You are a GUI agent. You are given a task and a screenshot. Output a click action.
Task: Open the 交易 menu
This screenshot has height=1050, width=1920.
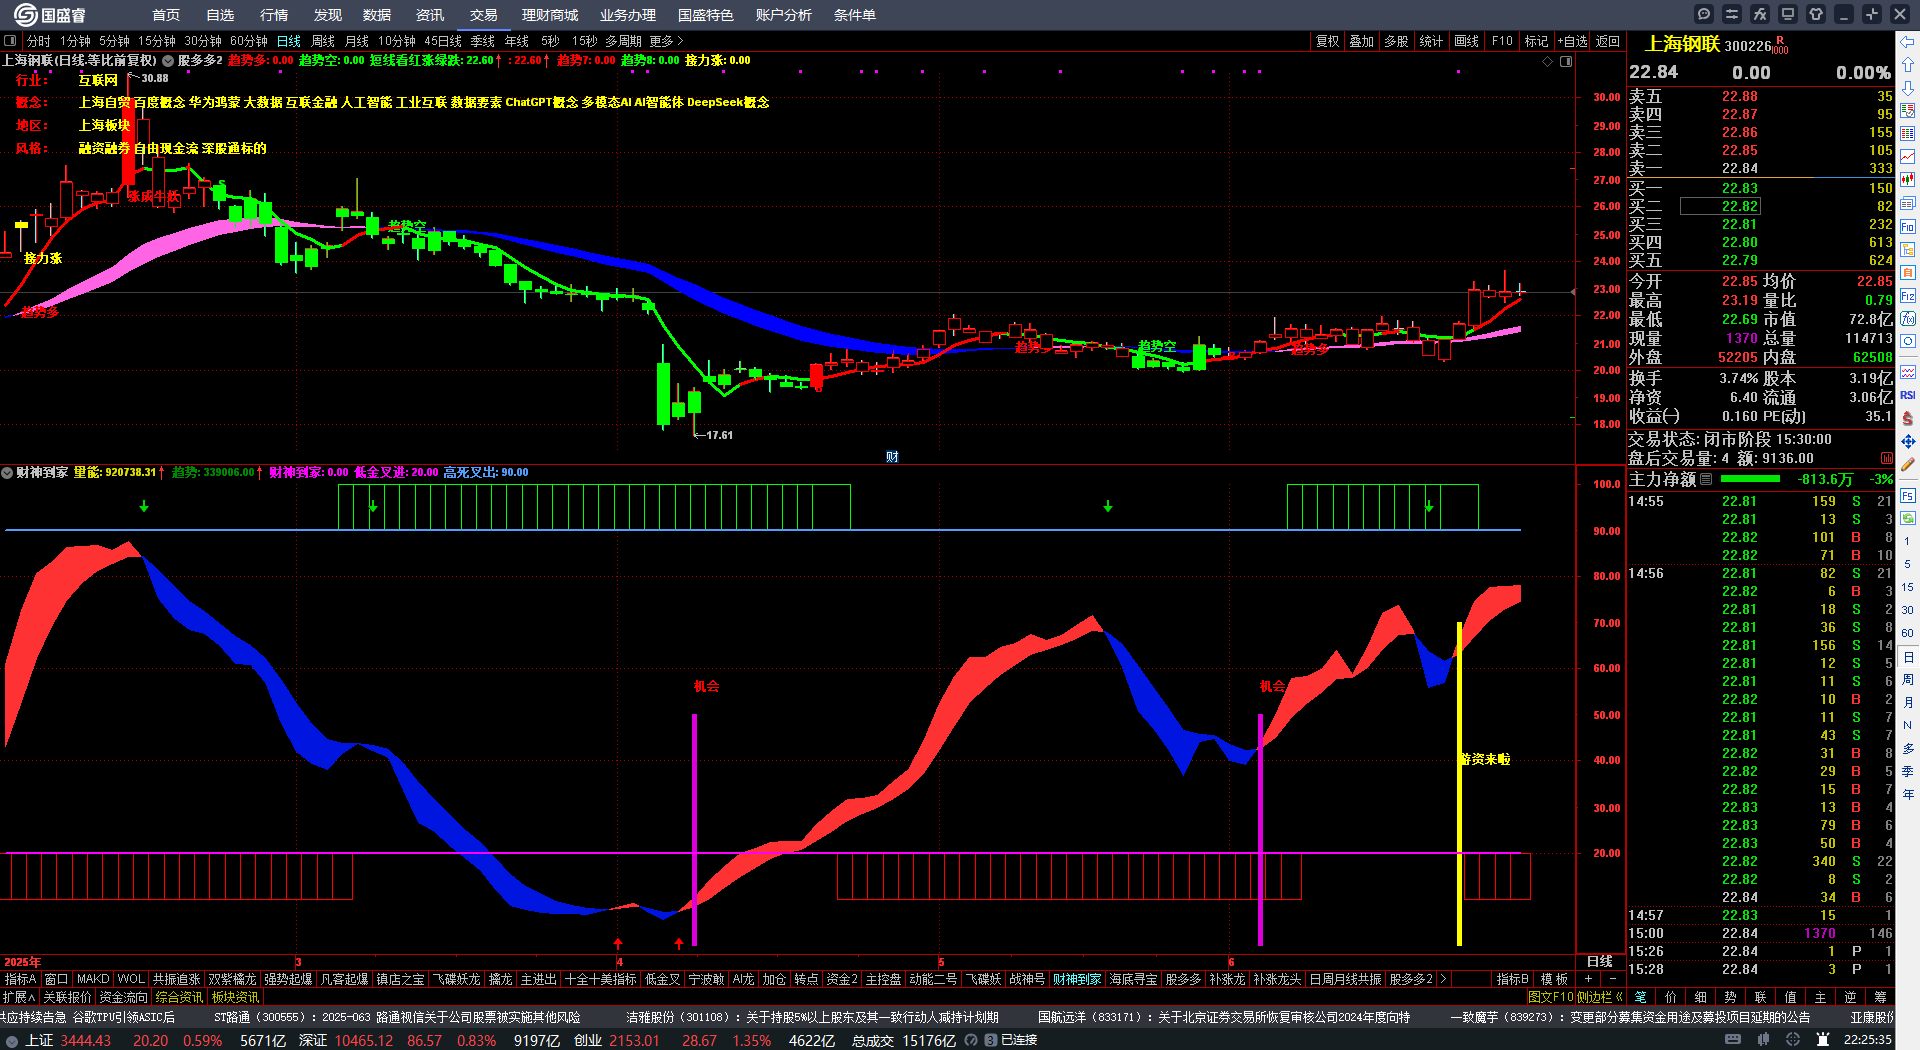[484, 15]
